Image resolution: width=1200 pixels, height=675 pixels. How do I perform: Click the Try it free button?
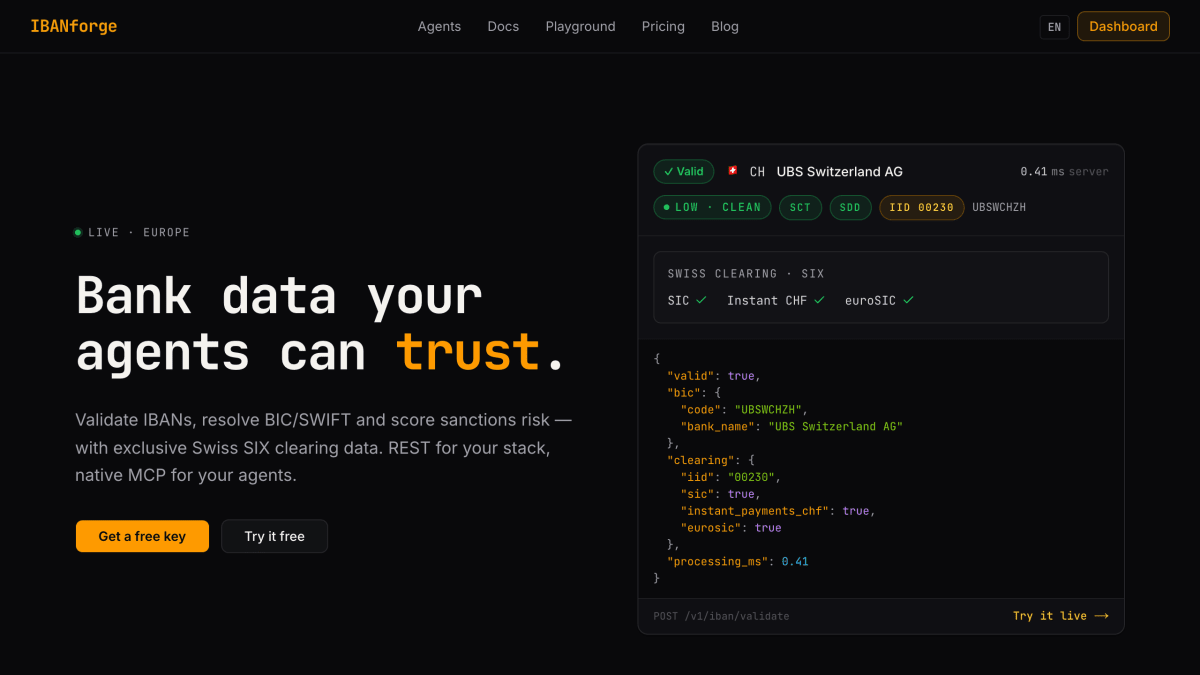click(274, 536)
